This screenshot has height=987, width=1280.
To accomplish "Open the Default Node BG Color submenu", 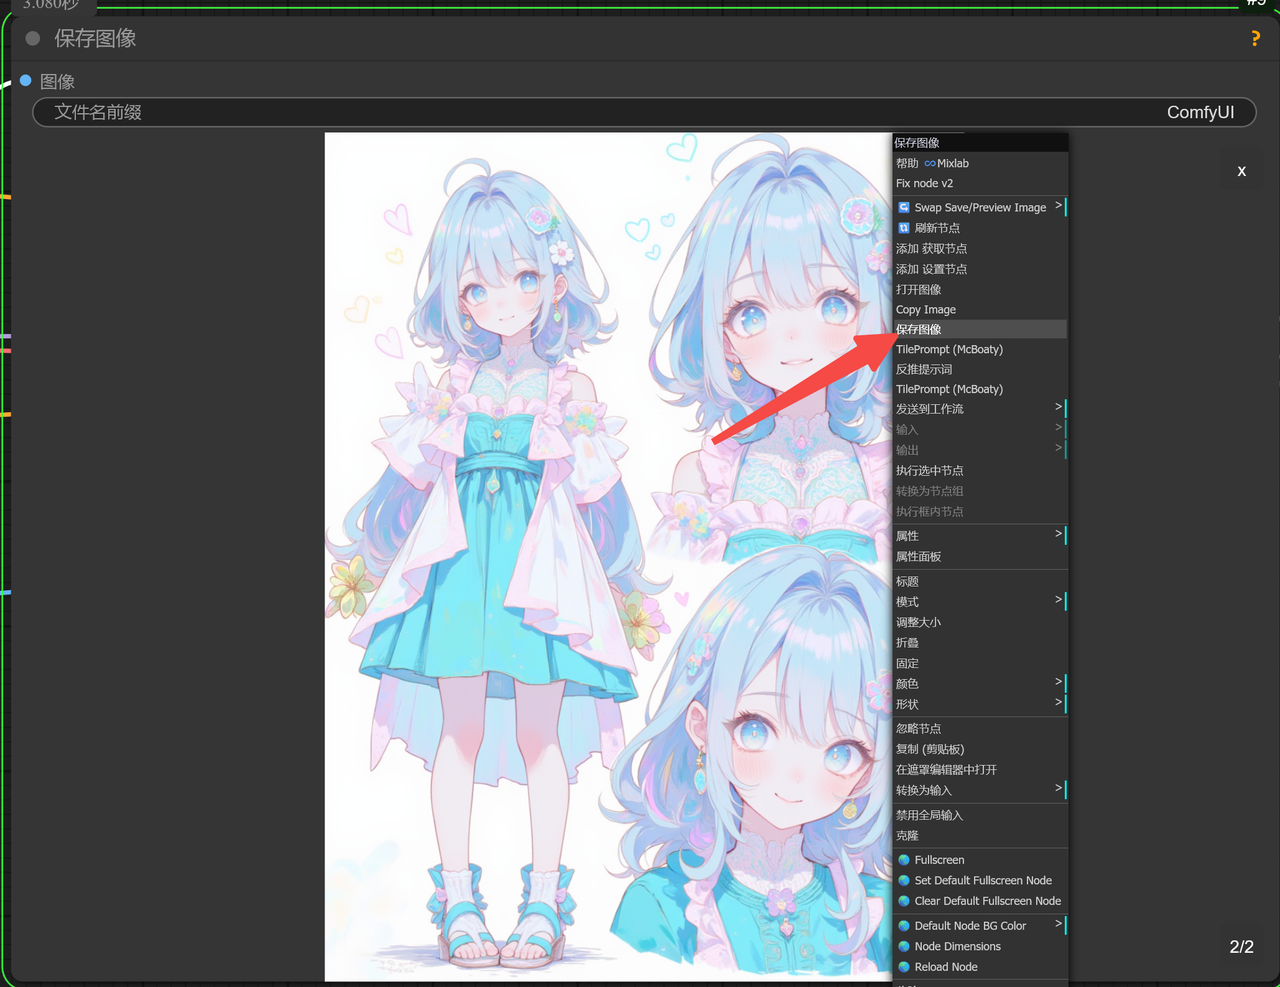I will click(x=980, y=926).
